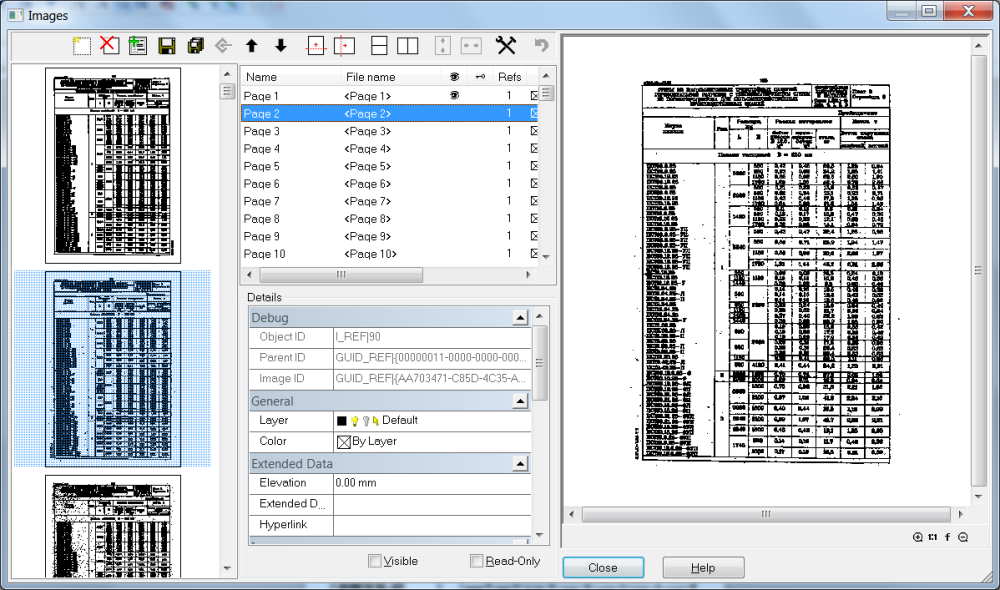1000x590 pixels.
Task: Click the black layer color swatch
Action: (x=342, y=421)
